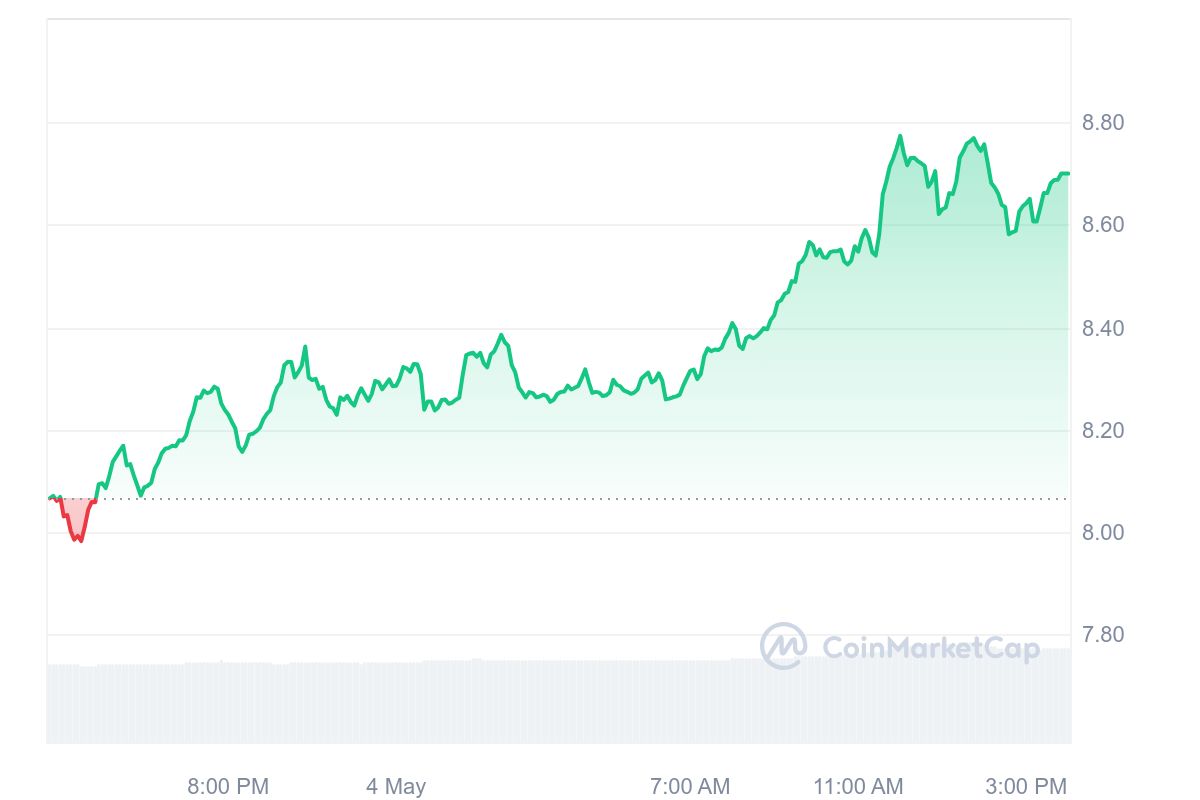Select the 8.20 price axis label
The width and height of the screenshot is (1200, 800).
(1103, 430)
